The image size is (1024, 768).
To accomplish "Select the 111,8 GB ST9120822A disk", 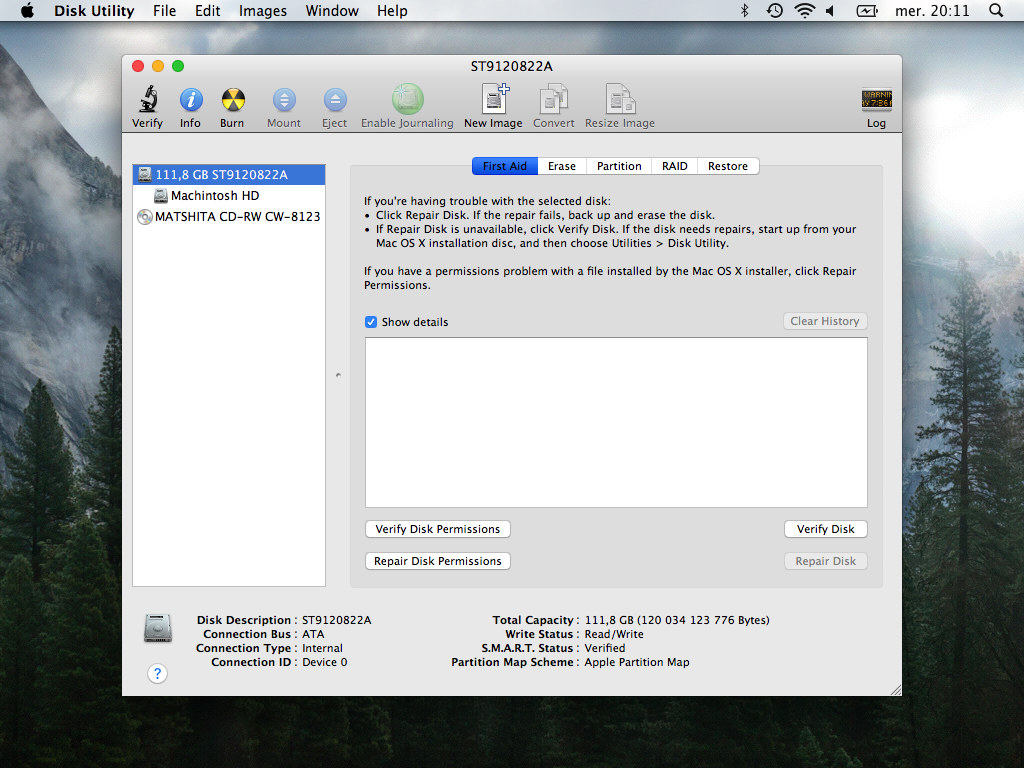I will (x=229, y=174).
